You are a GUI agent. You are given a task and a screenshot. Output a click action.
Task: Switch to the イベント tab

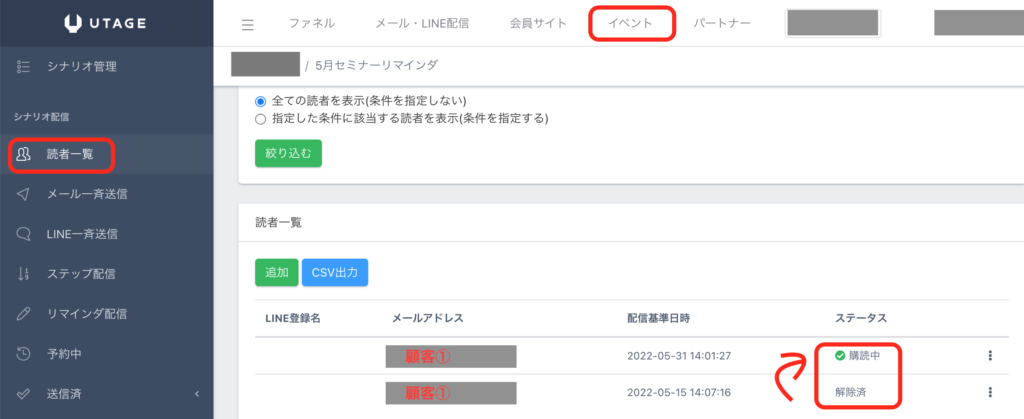click(631, 23)
